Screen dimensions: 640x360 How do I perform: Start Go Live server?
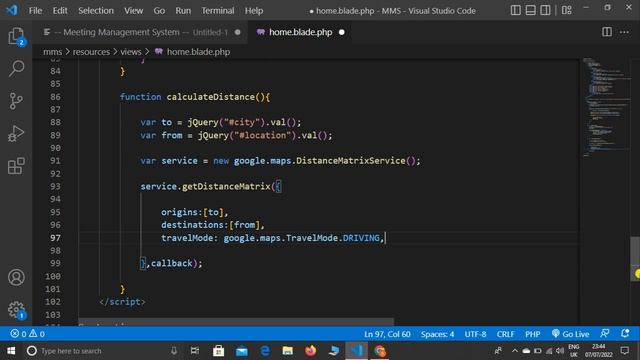(570, 334)
